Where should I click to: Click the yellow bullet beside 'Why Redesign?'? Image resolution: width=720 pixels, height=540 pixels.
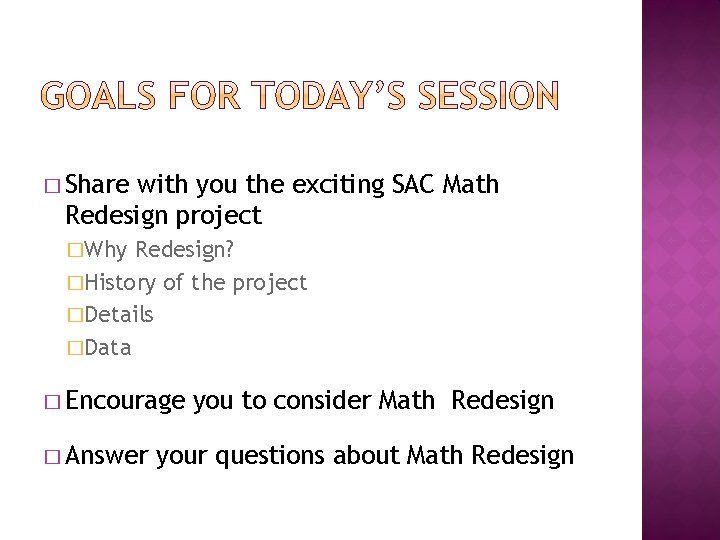tap(75, 250)
